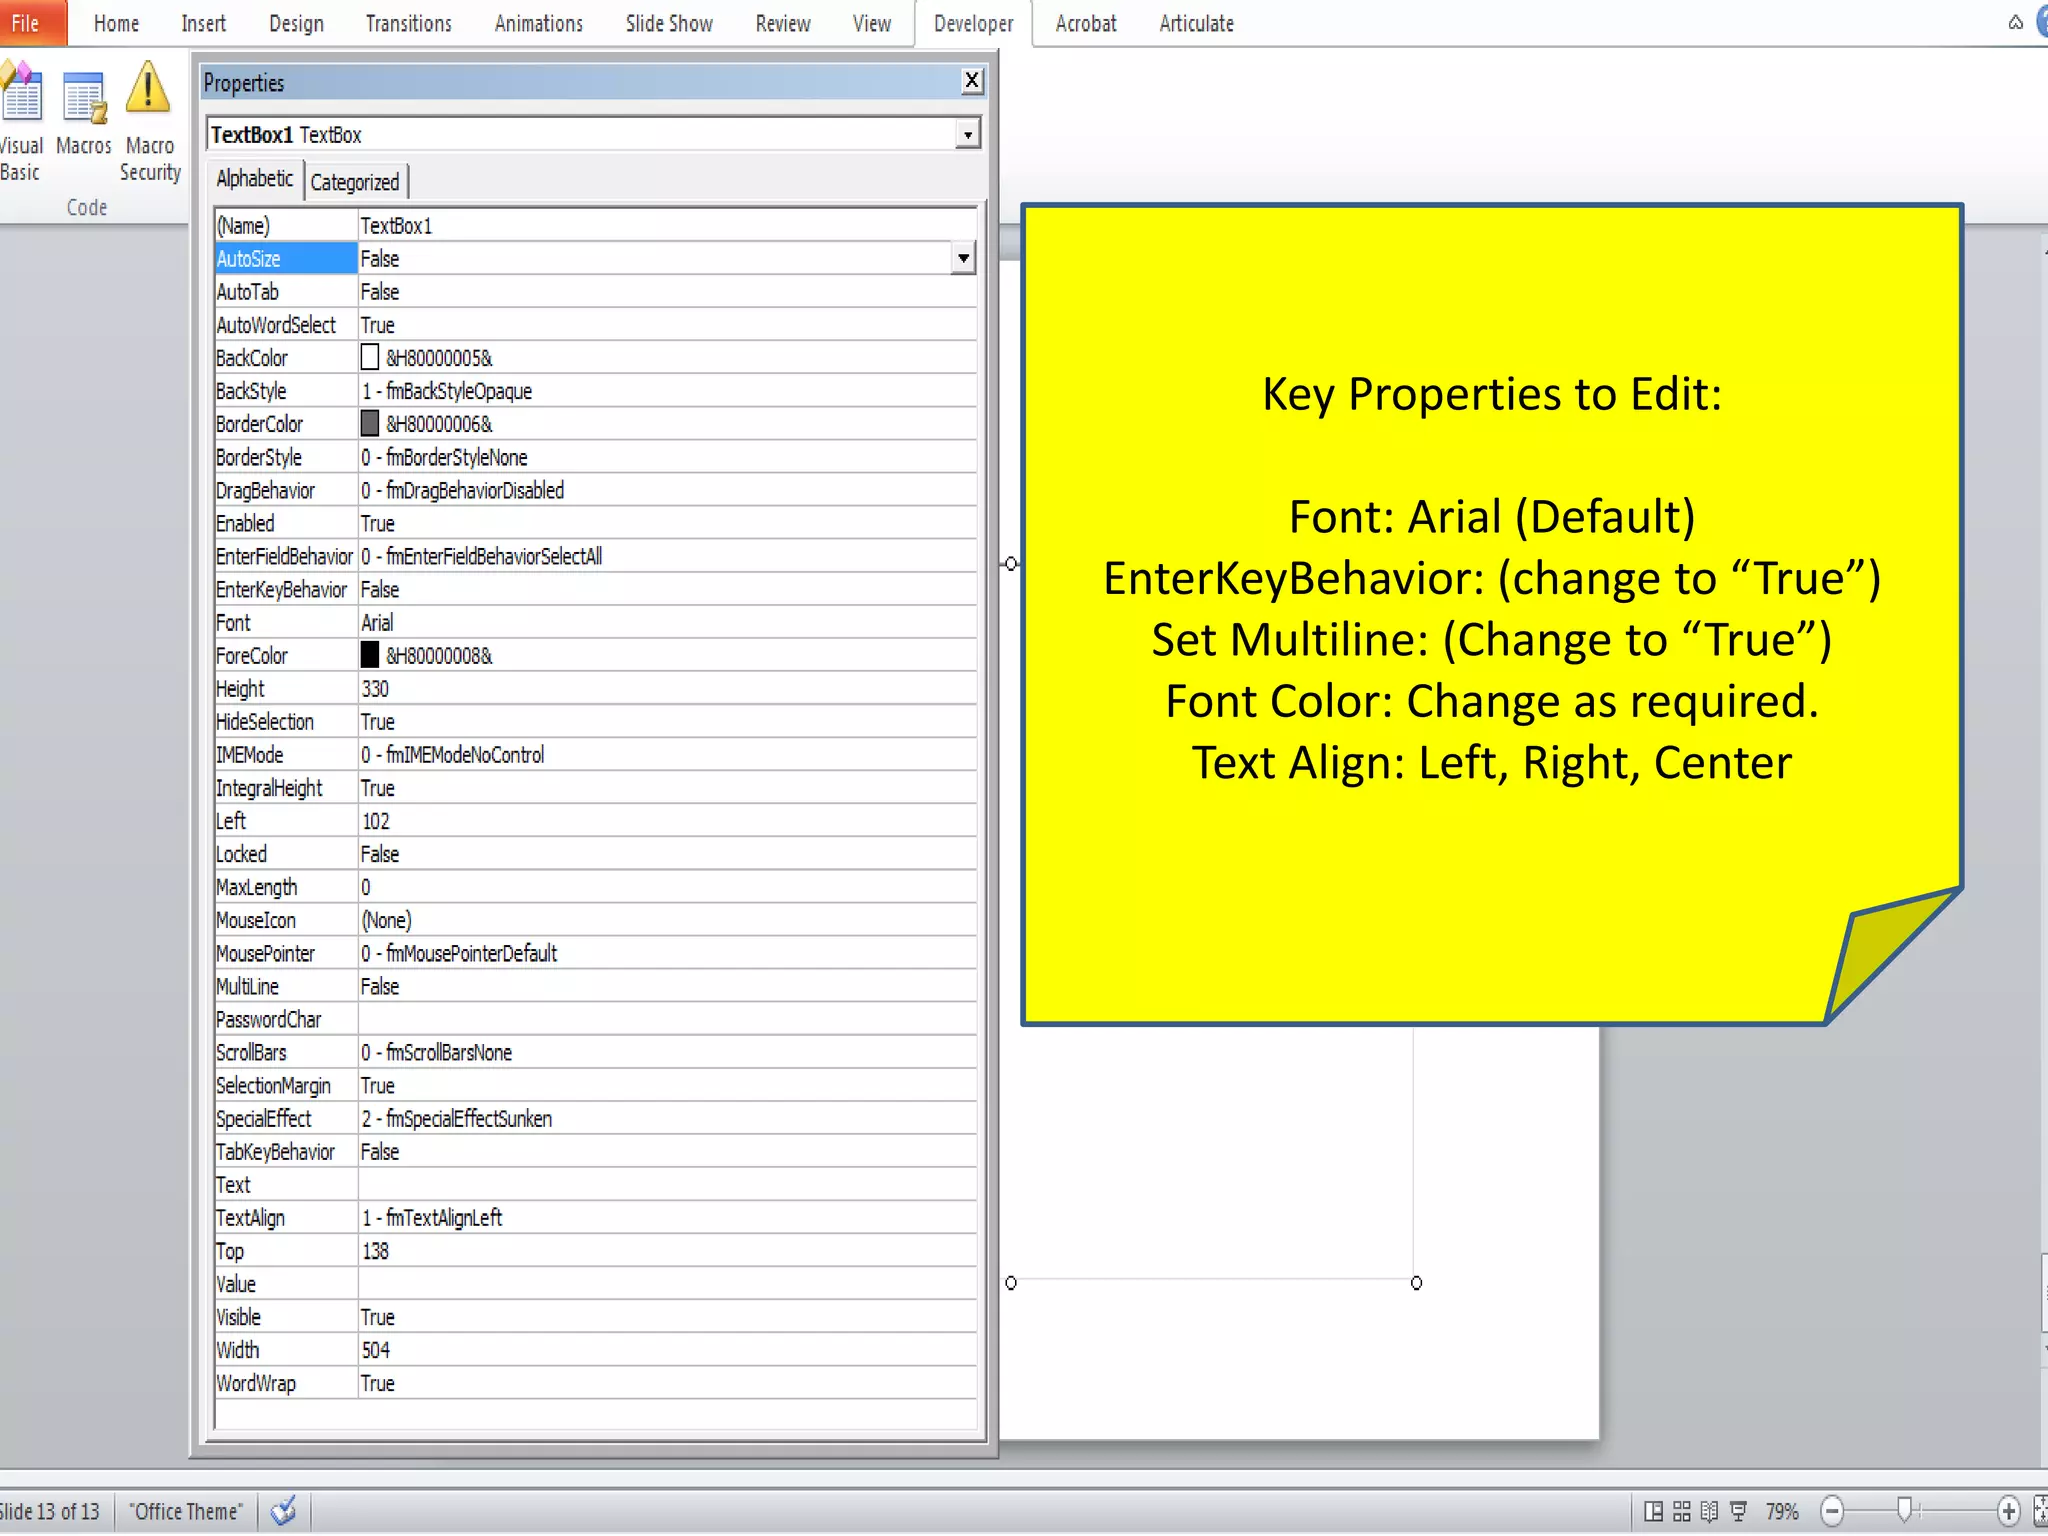This screenshot has height=1536, width=2048.
Task: Open the 79% zoom level dialog
Action: (1782, 1511)
